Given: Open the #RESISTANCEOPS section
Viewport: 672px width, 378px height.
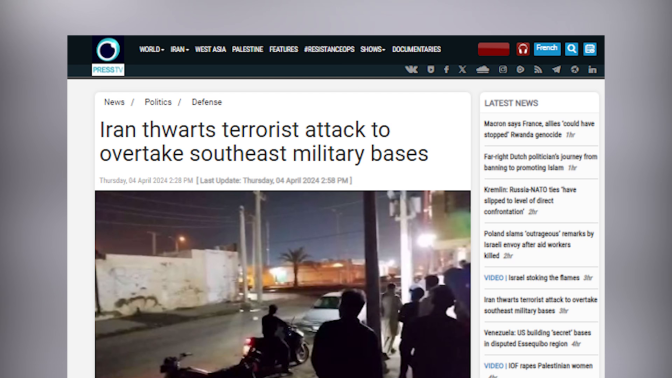Looking at the screenshot, I should coord(329,49).
